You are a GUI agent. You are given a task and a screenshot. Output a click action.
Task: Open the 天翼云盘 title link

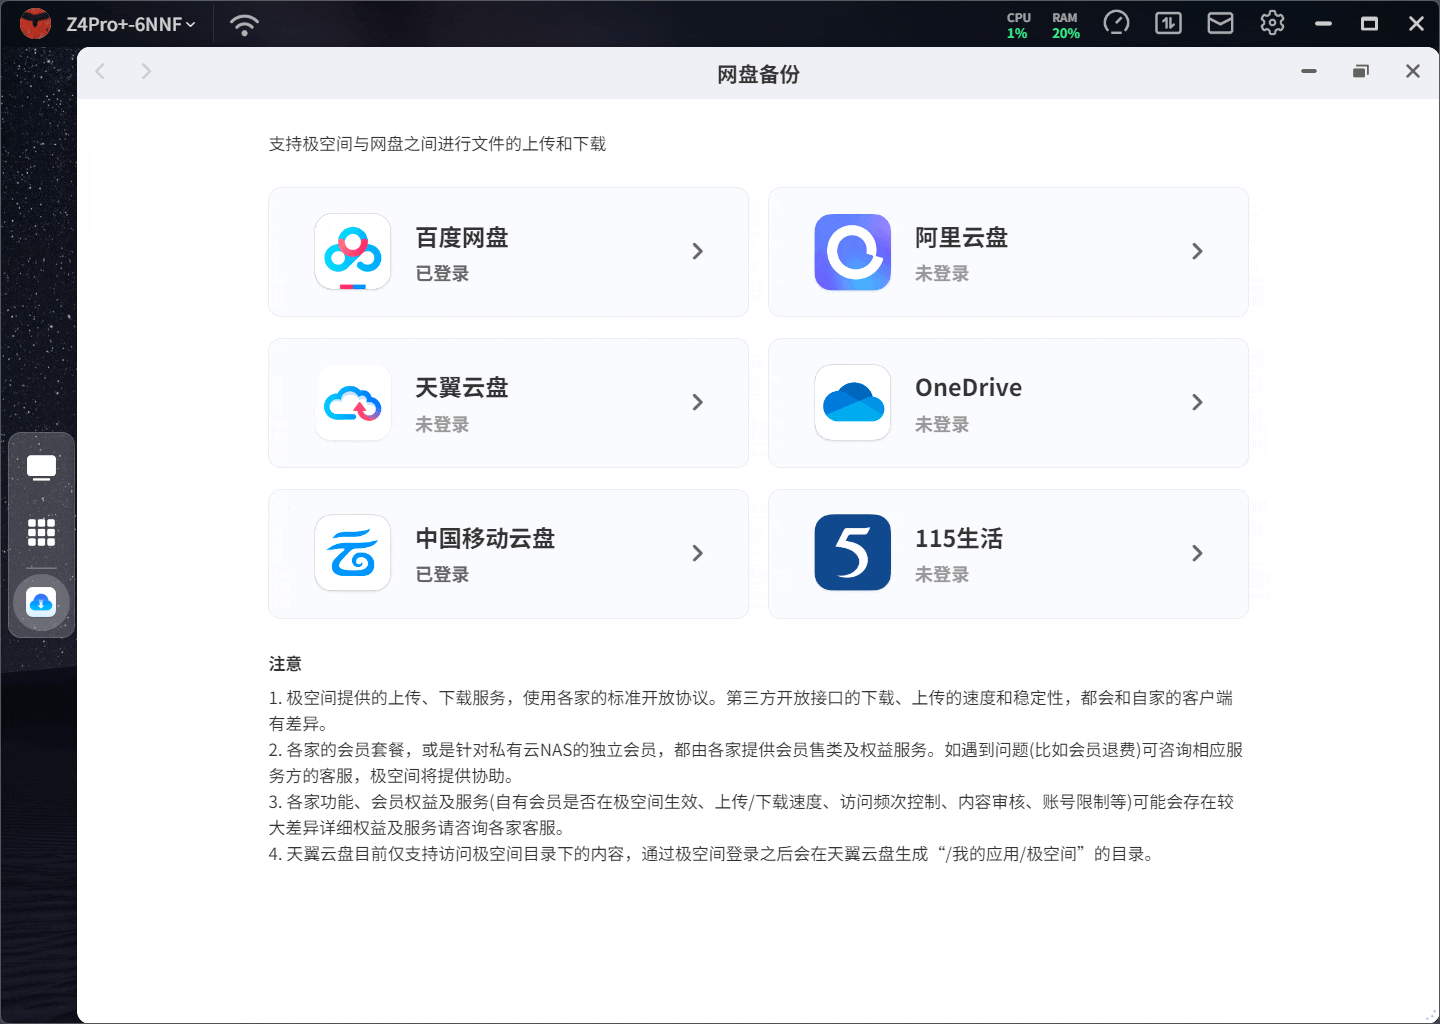point(462,388)
